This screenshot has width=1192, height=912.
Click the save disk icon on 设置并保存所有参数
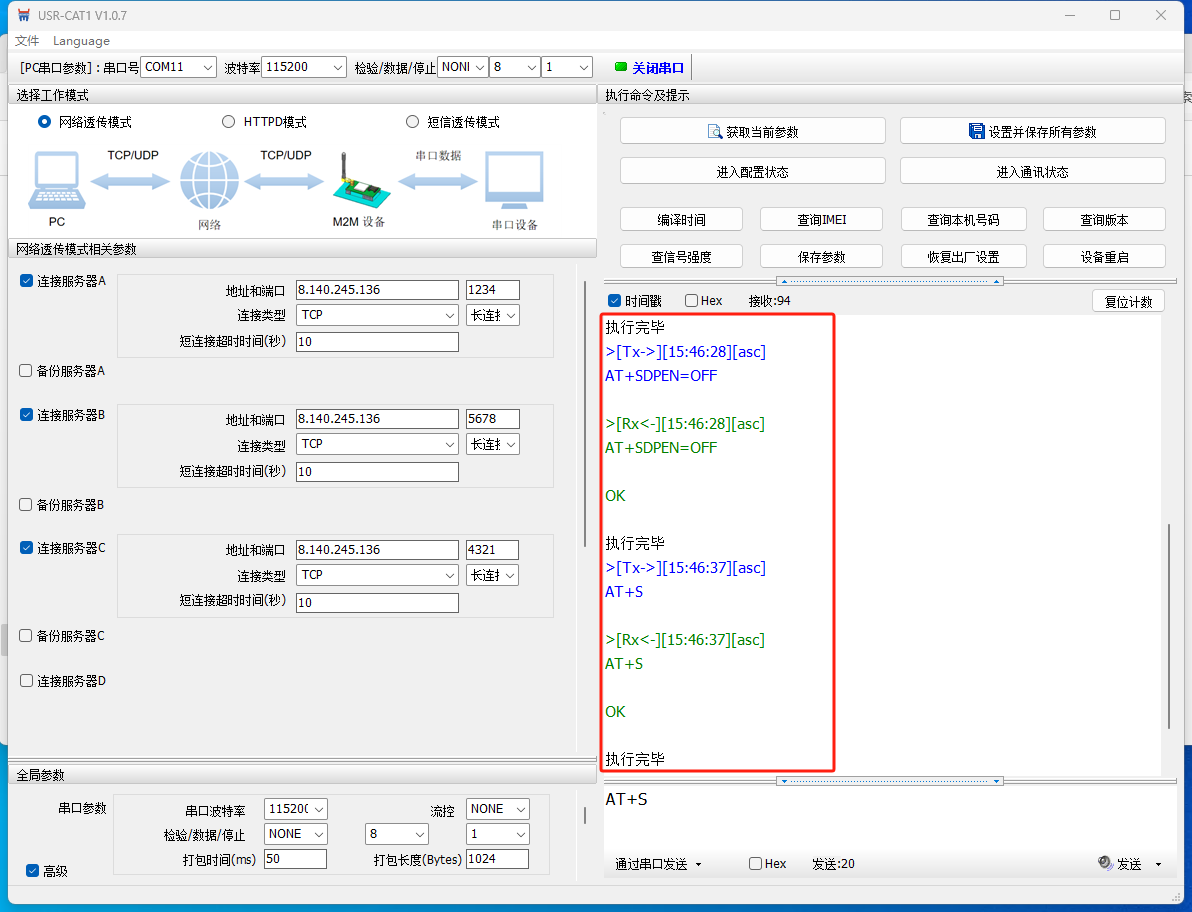click(977, 131)
